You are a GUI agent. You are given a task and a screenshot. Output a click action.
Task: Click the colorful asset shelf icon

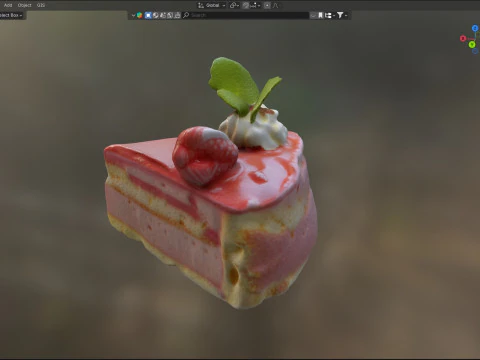tap(139, 15)
